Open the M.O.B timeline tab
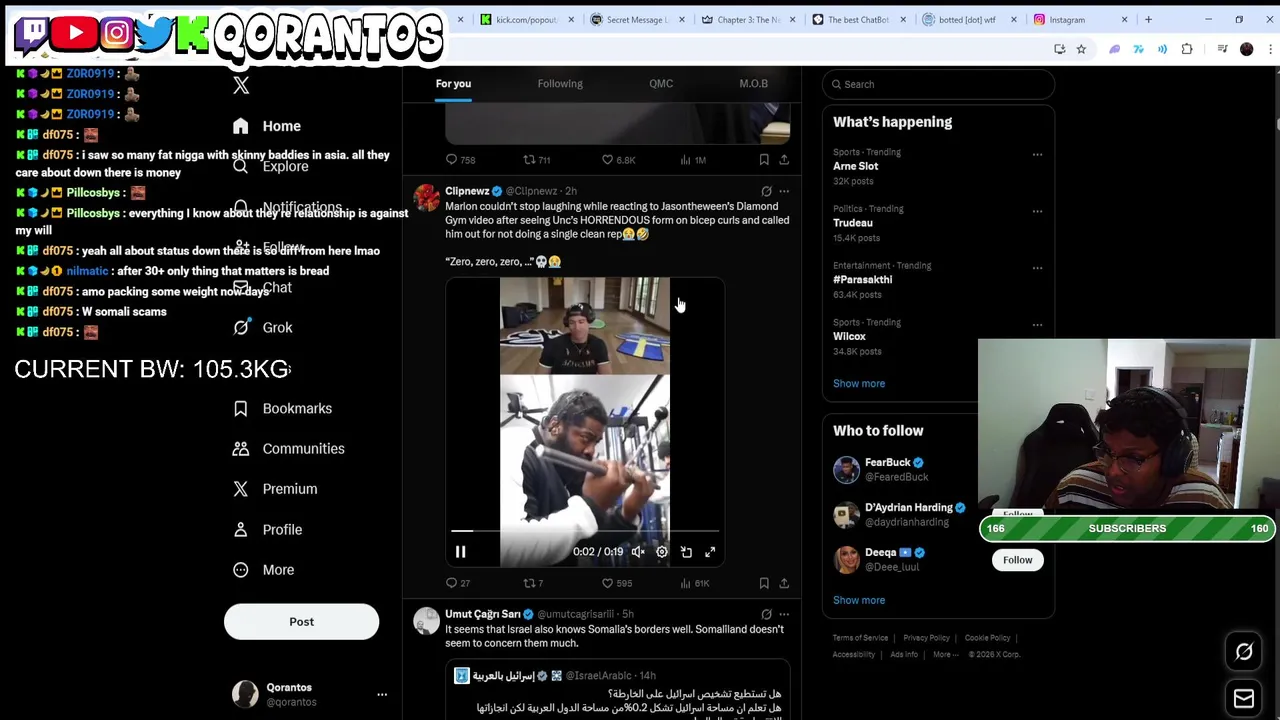 coord(753,84)
